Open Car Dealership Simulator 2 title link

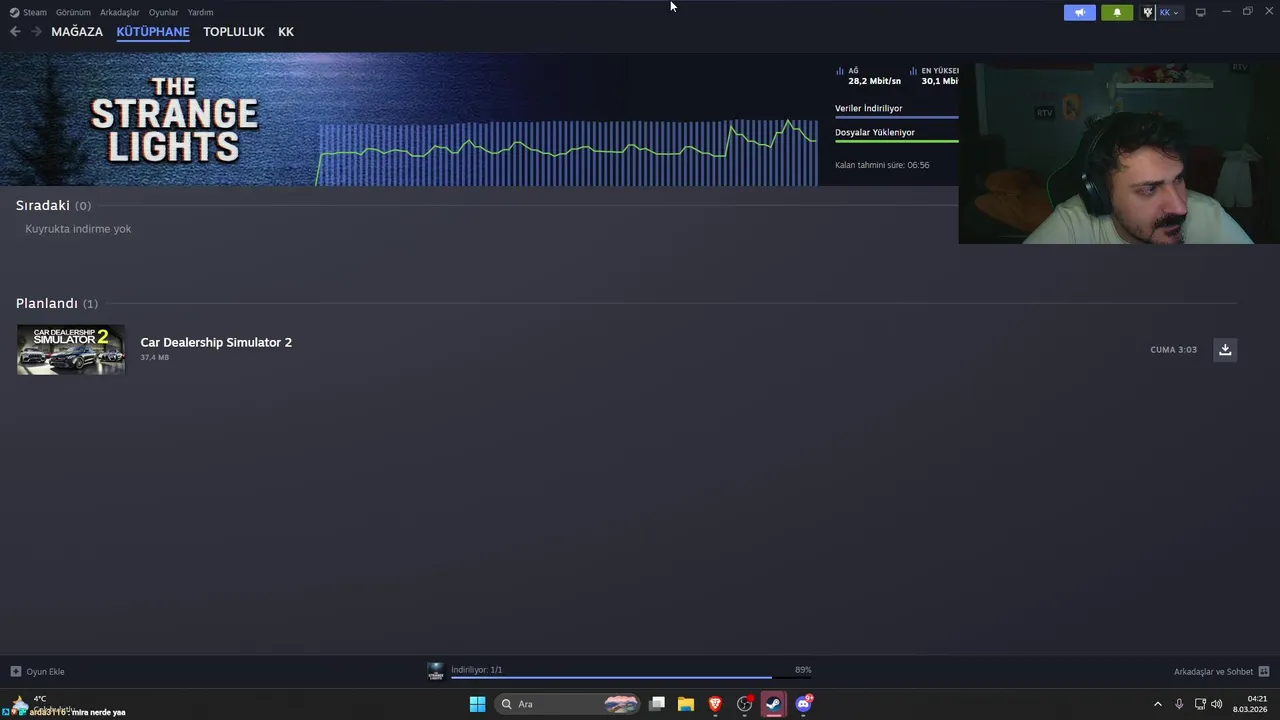point(216,342)
